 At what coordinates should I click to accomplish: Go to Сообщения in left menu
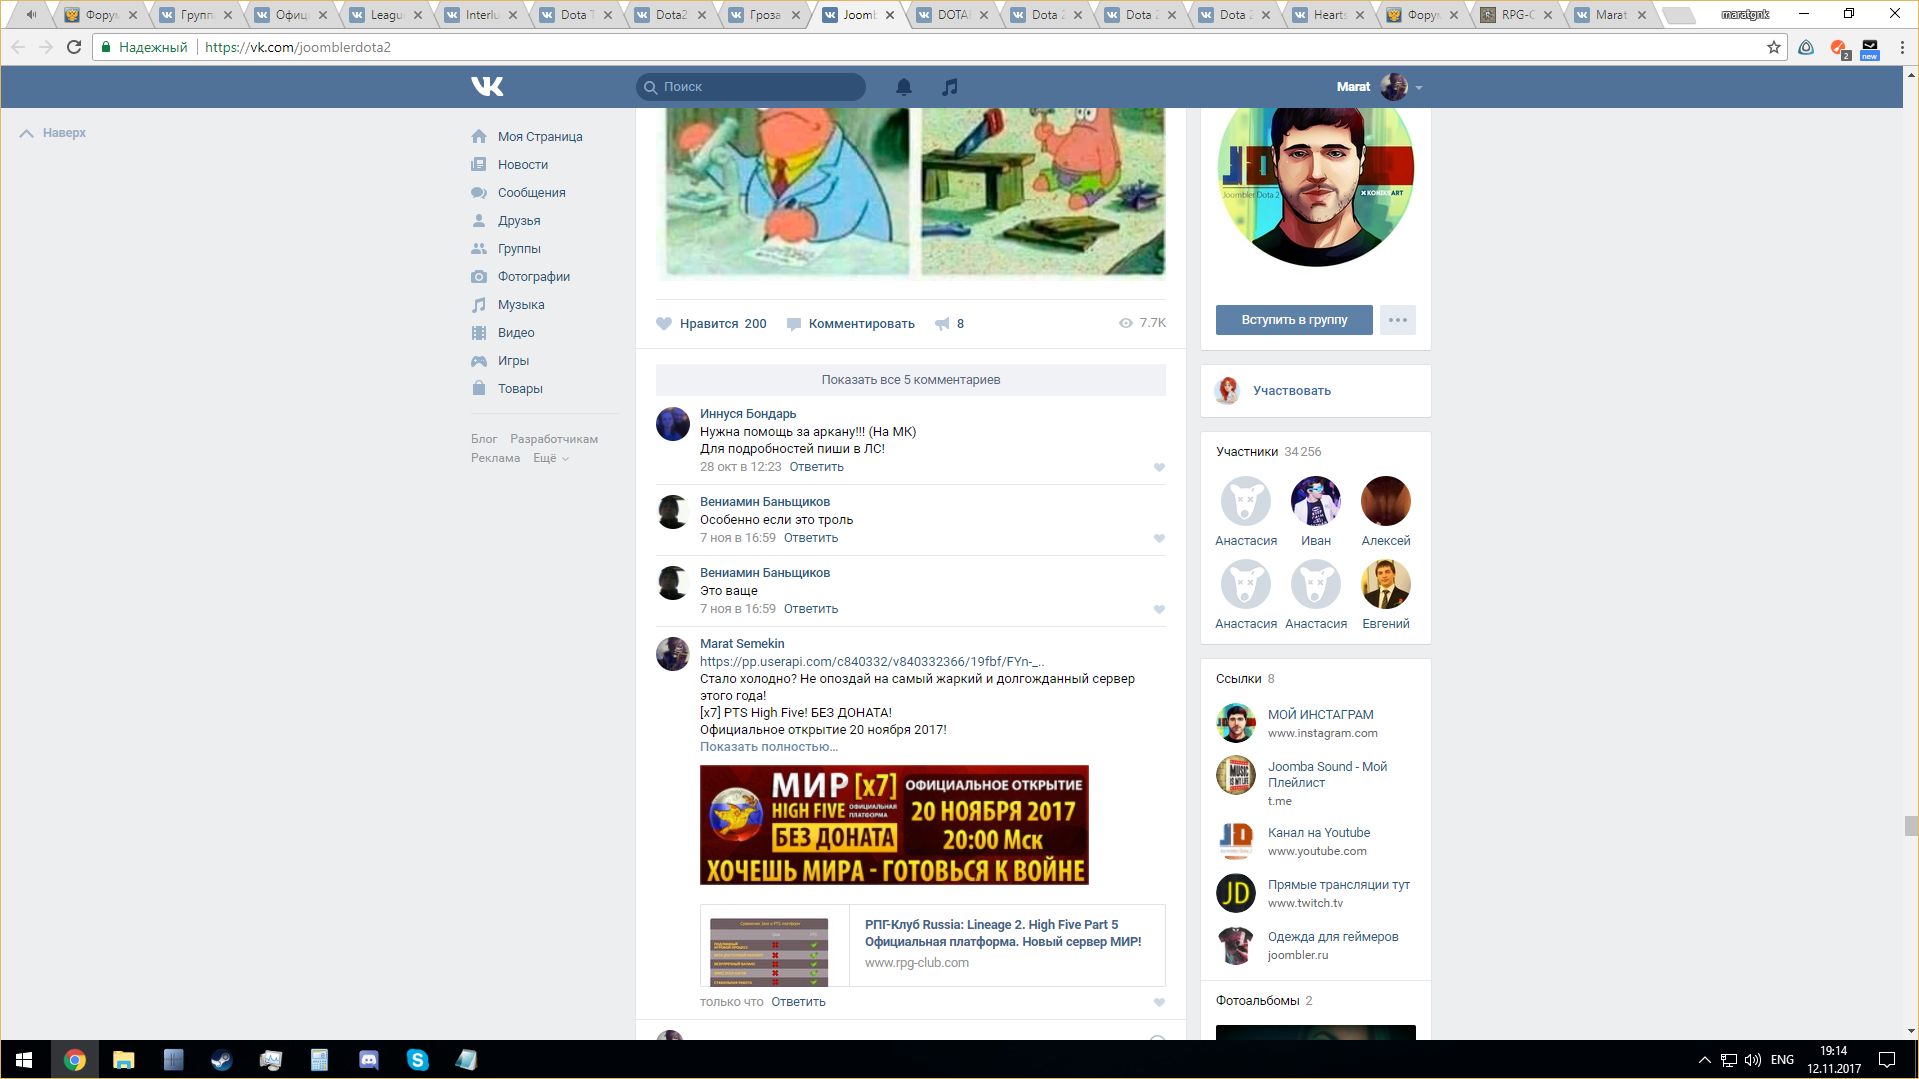click(531, 193)
